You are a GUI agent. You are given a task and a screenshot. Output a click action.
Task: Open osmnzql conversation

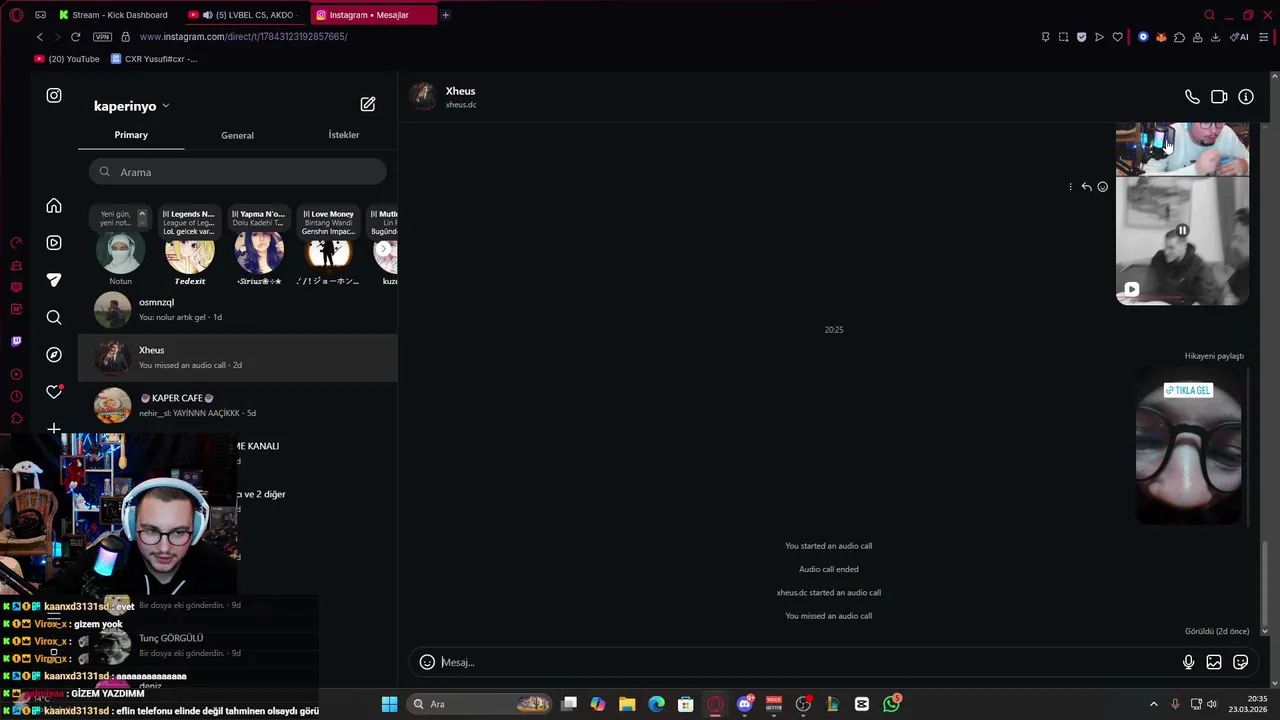click(x=238, y=310)
